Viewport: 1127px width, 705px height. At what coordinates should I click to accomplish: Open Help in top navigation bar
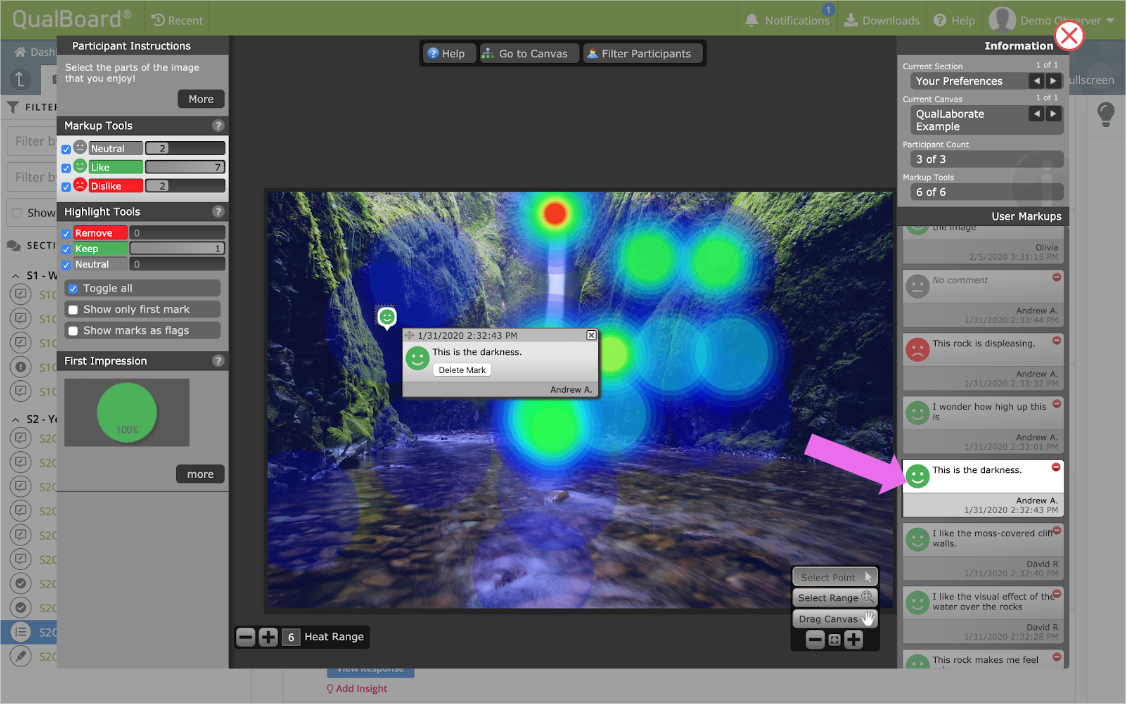point(954,20)
